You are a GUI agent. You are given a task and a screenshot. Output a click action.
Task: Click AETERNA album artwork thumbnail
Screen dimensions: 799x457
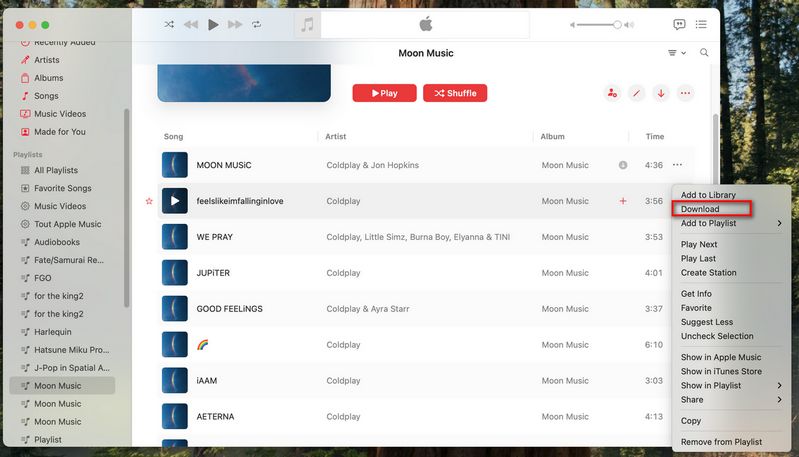175,416
